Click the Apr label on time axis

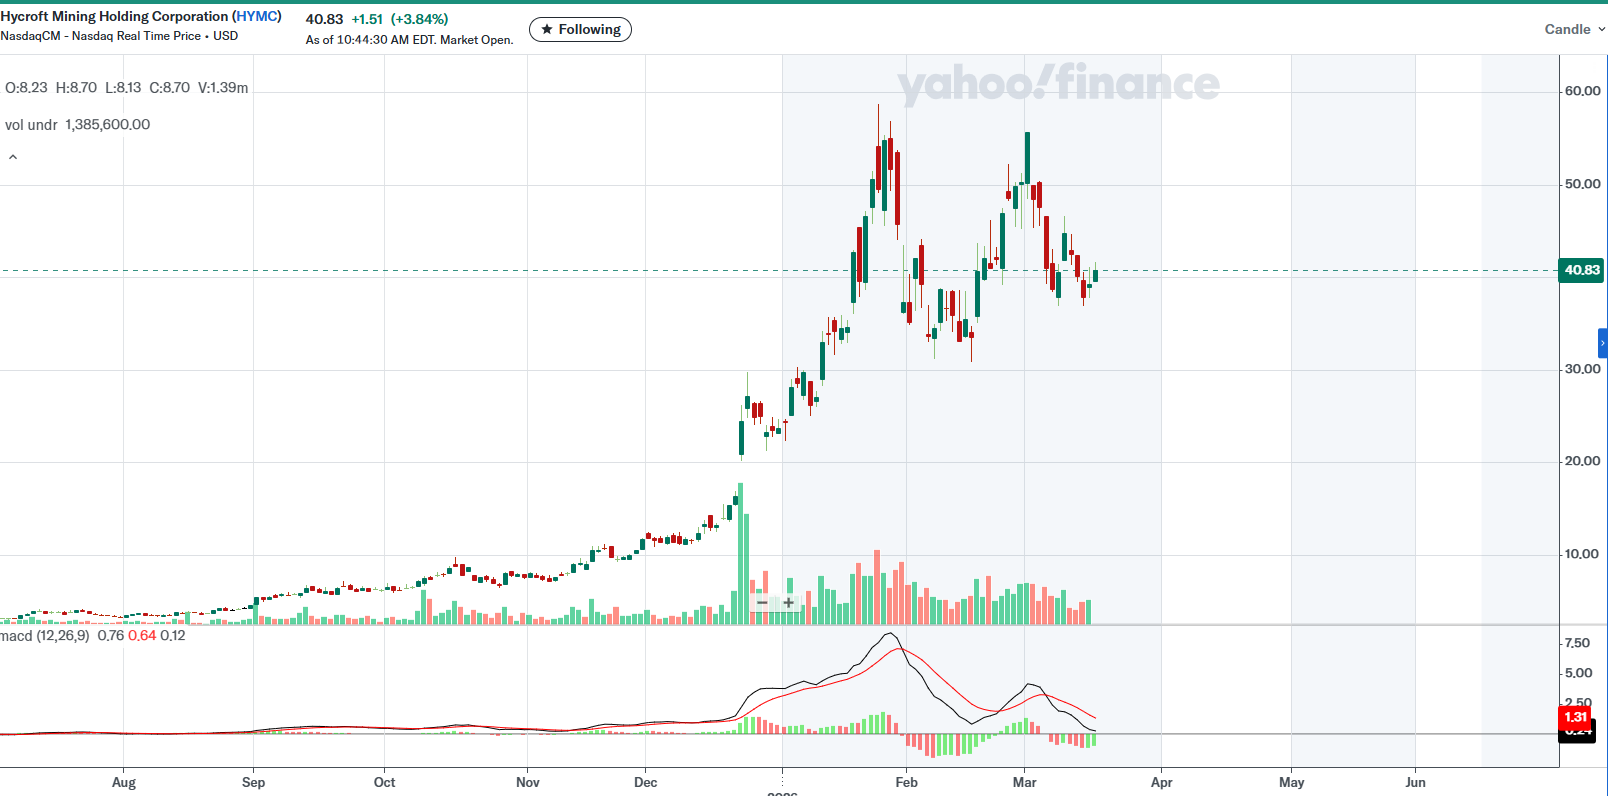point(1161,782)
